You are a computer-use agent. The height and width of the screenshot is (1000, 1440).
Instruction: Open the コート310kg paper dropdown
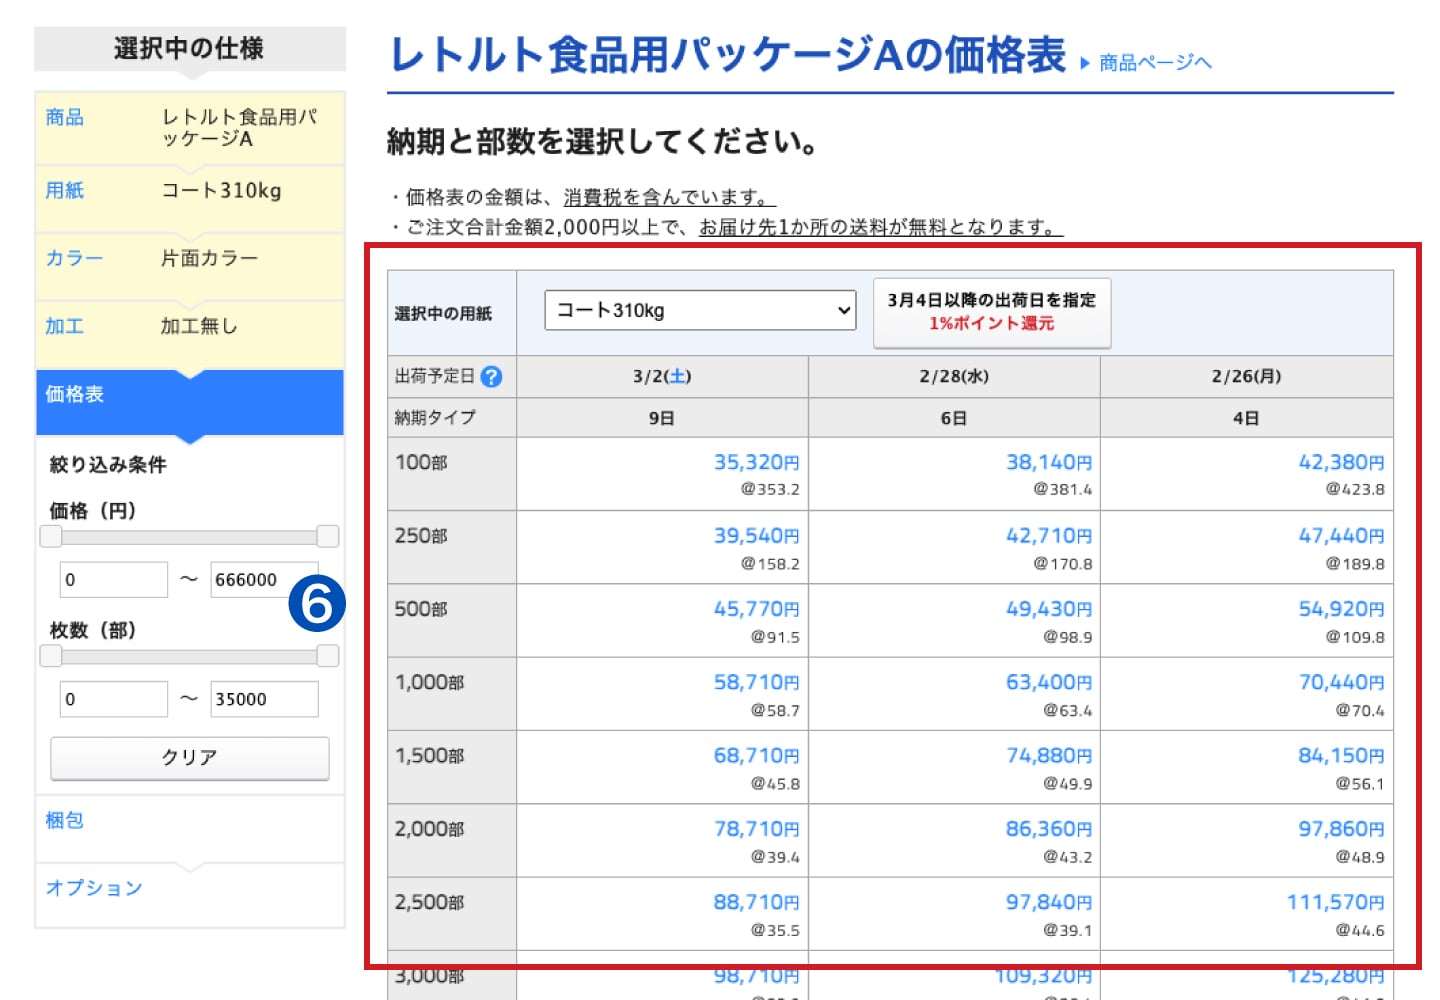coord(700,311)
